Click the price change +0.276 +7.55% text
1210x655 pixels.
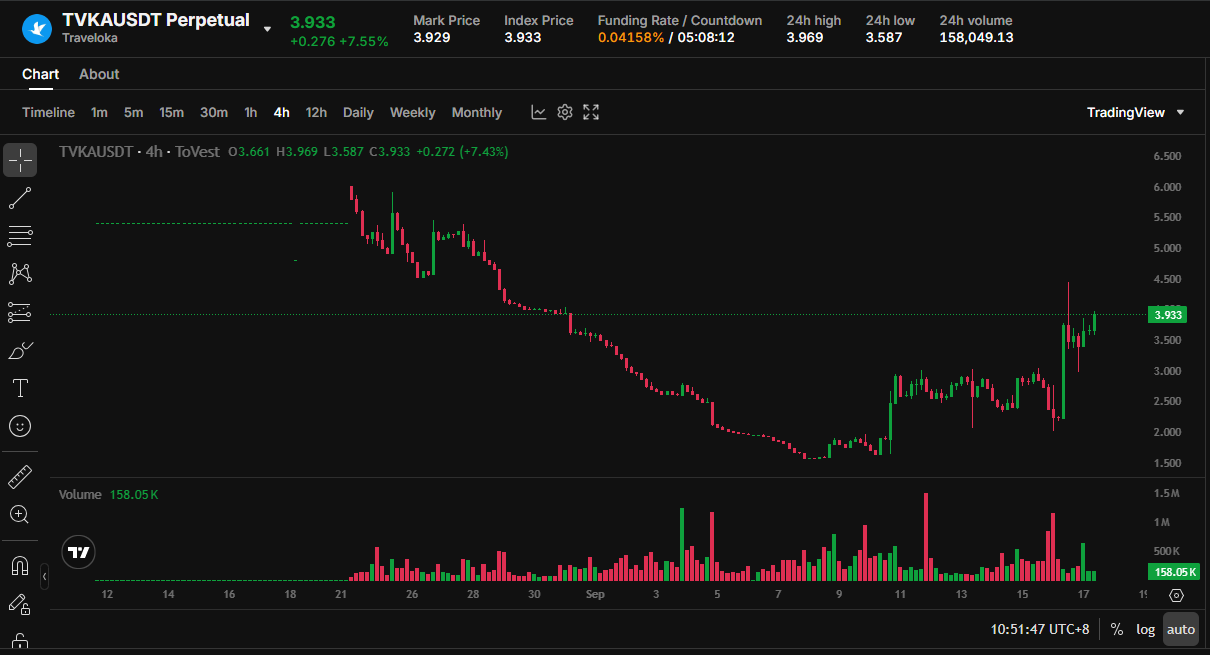pos(339,42)
